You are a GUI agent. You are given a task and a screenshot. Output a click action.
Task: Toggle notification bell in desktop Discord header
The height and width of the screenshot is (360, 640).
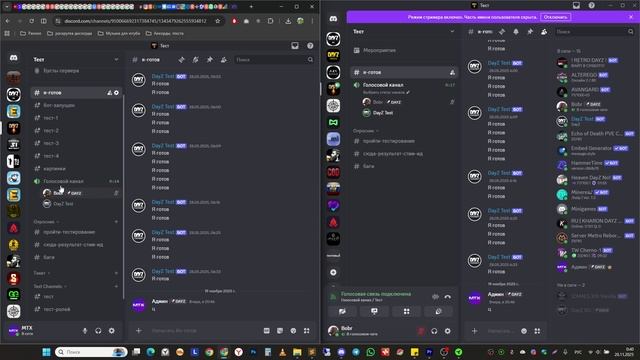(516, 31)
